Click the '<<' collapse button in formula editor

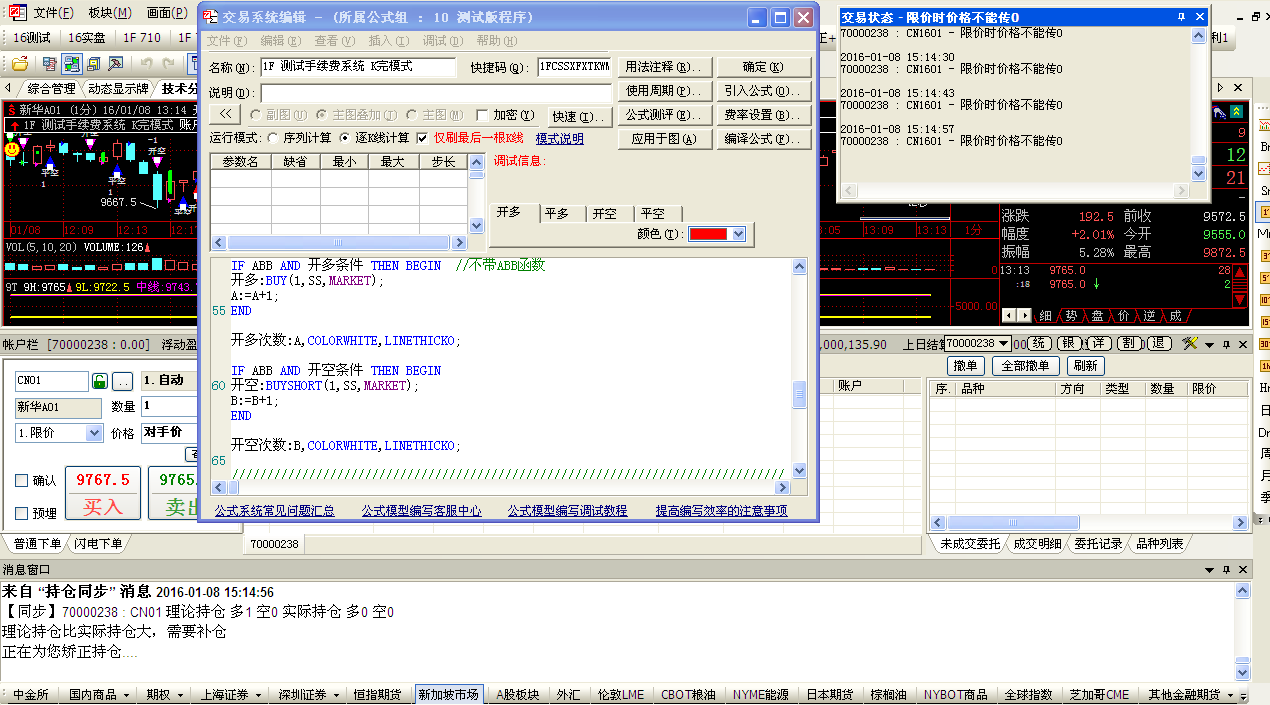tap(225, 114)
